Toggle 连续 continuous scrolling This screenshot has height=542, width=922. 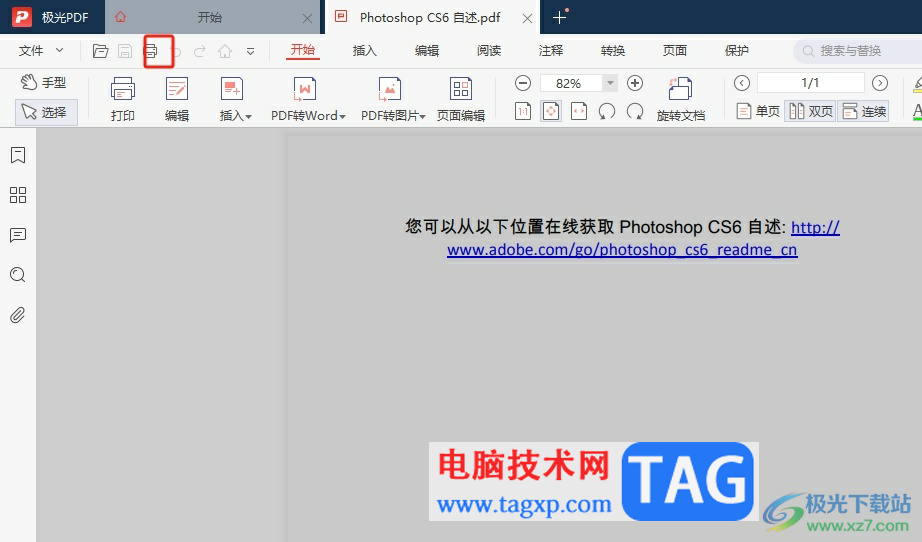pyautogui.click(x=863, y=111)
